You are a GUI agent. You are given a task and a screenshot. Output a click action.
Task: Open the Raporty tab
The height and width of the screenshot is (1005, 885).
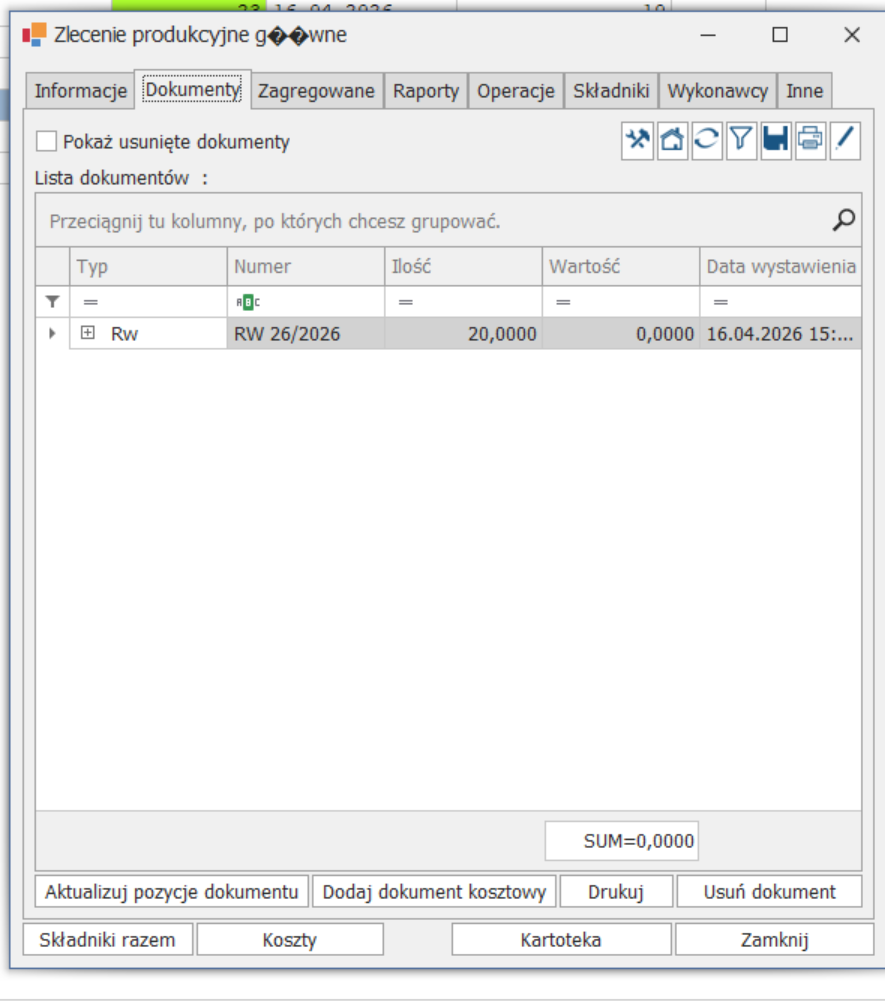click(x=425, y=91)
